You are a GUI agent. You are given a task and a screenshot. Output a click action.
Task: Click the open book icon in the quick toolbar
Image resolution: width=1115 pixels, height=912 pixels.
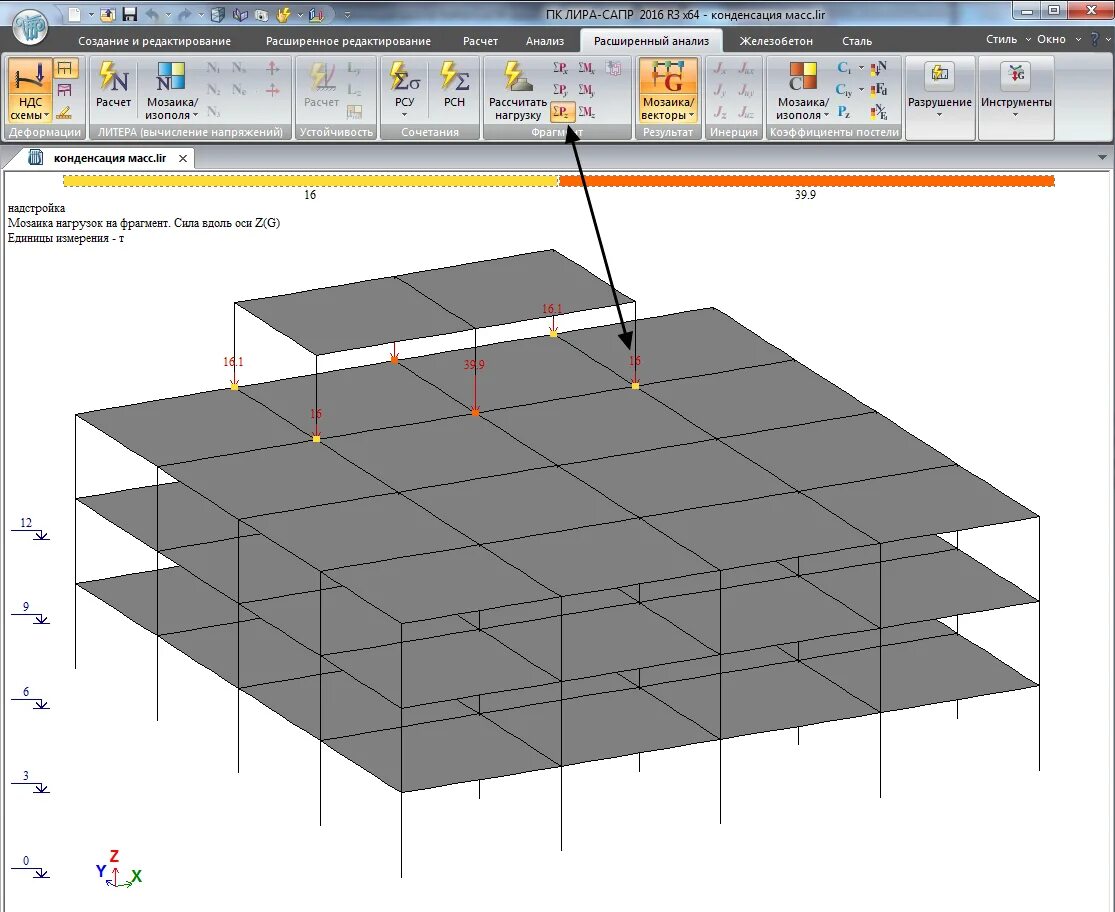[240, 14]
